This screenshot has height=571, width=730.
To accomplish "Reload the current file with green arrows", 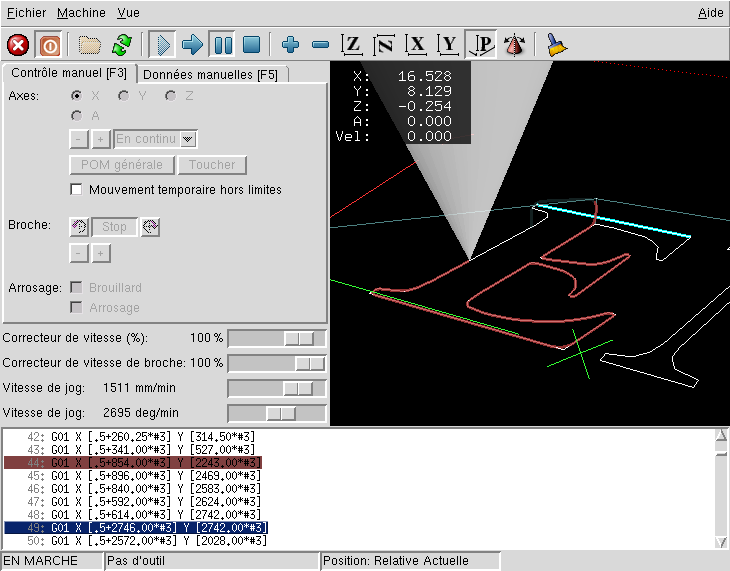I will coord(121,45).
